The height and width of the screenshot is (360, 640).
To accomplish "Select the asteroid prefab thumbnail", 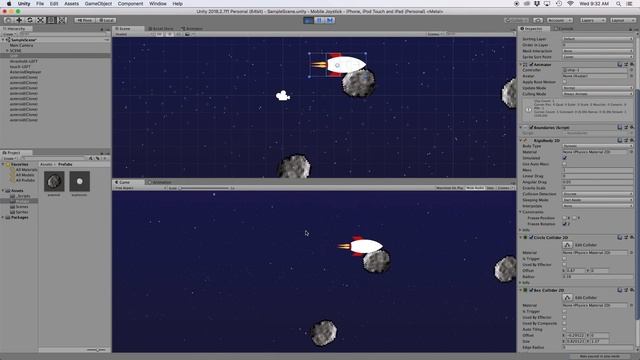I will [54, 181].
